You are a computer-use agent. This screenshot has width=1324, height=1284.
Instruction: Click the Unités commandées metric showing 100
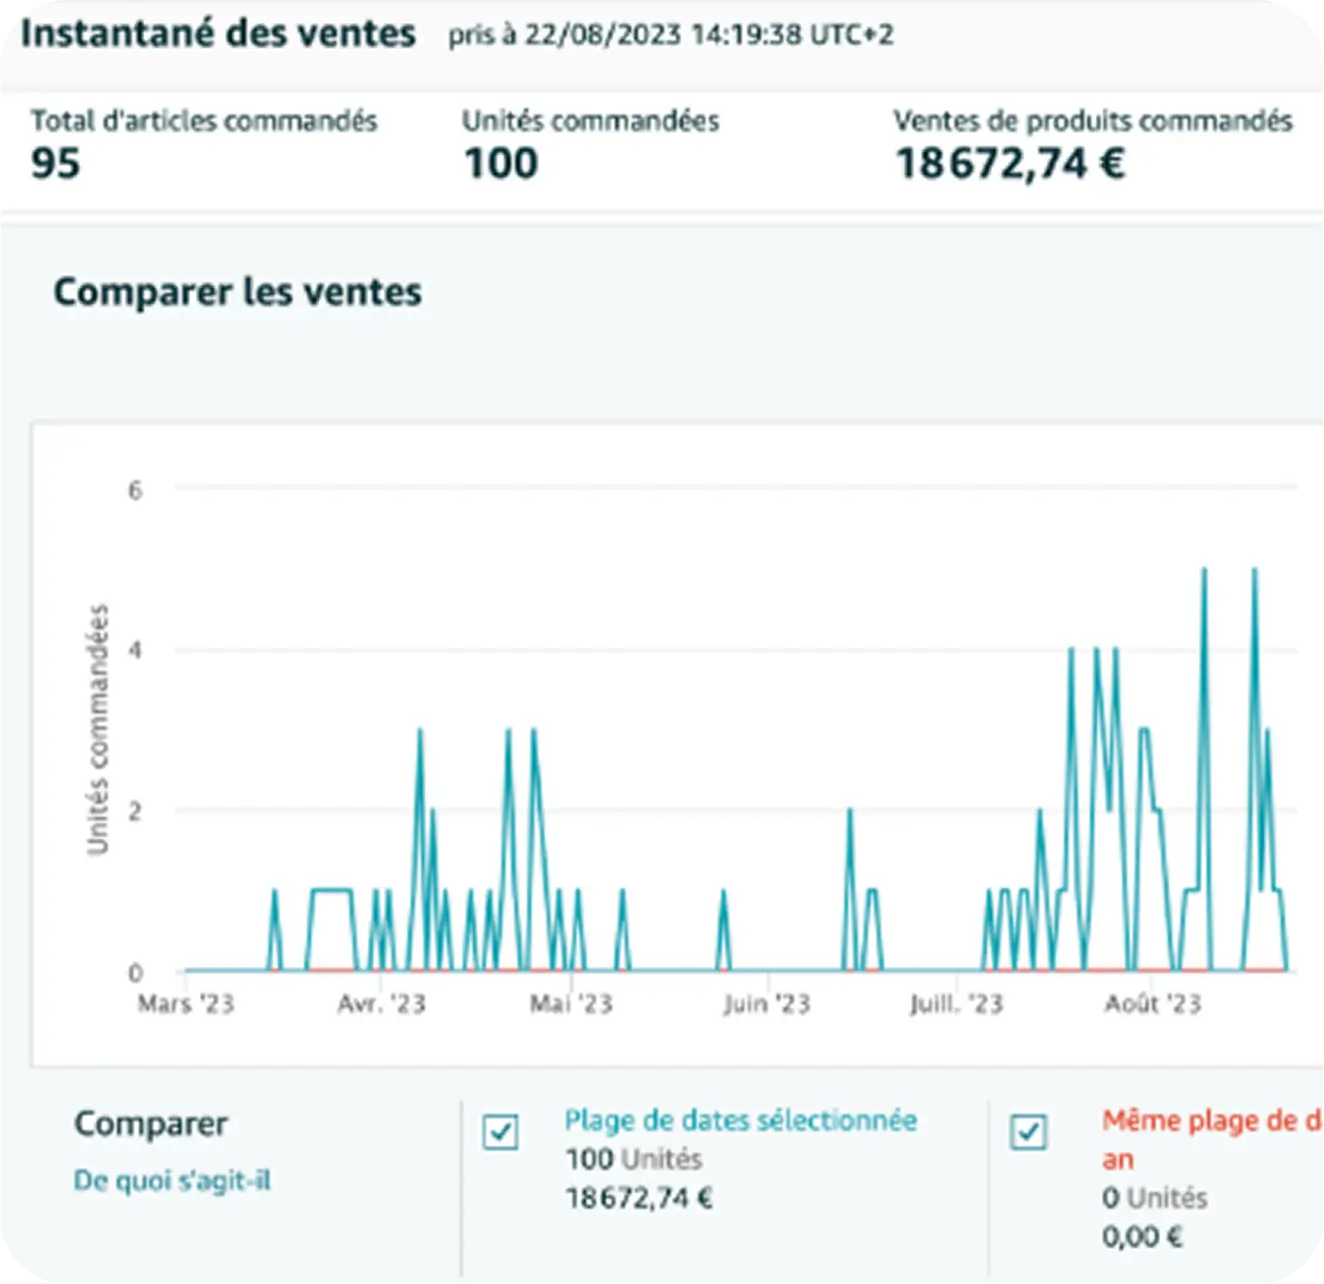tap(501, 163)
